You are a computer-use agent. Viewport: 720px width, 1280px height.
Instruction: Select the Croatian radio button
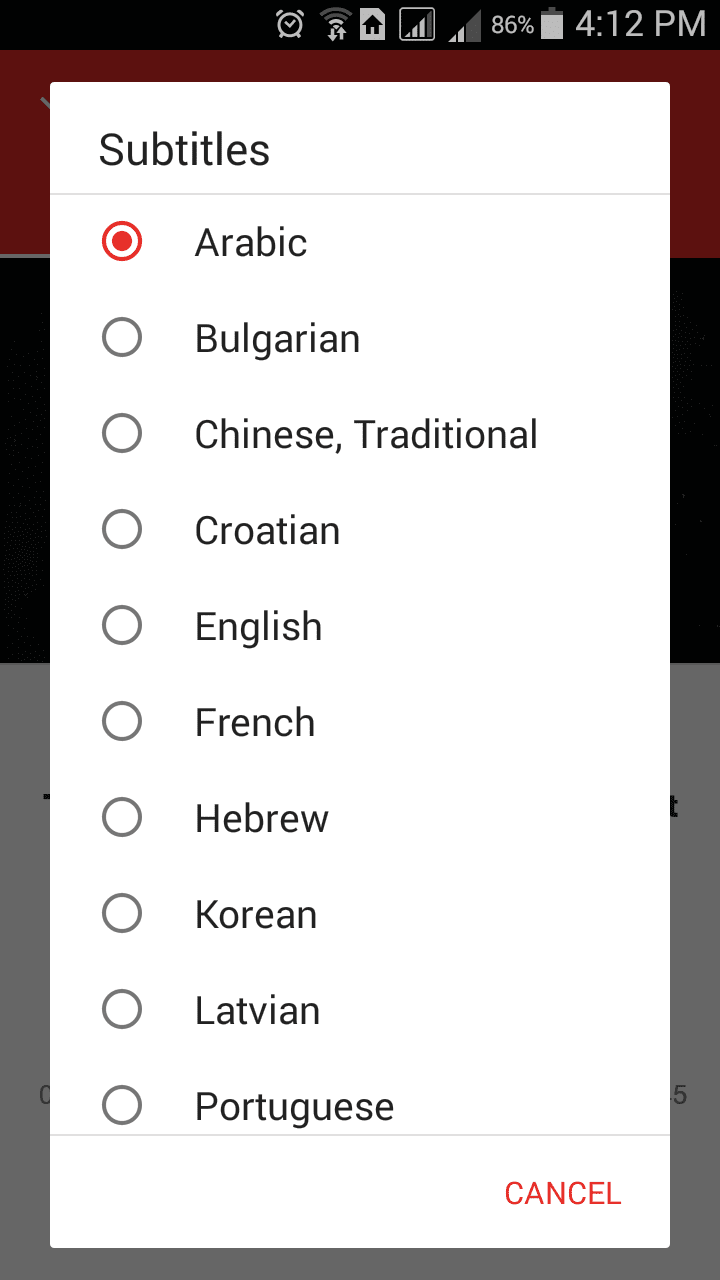[122, 530]
